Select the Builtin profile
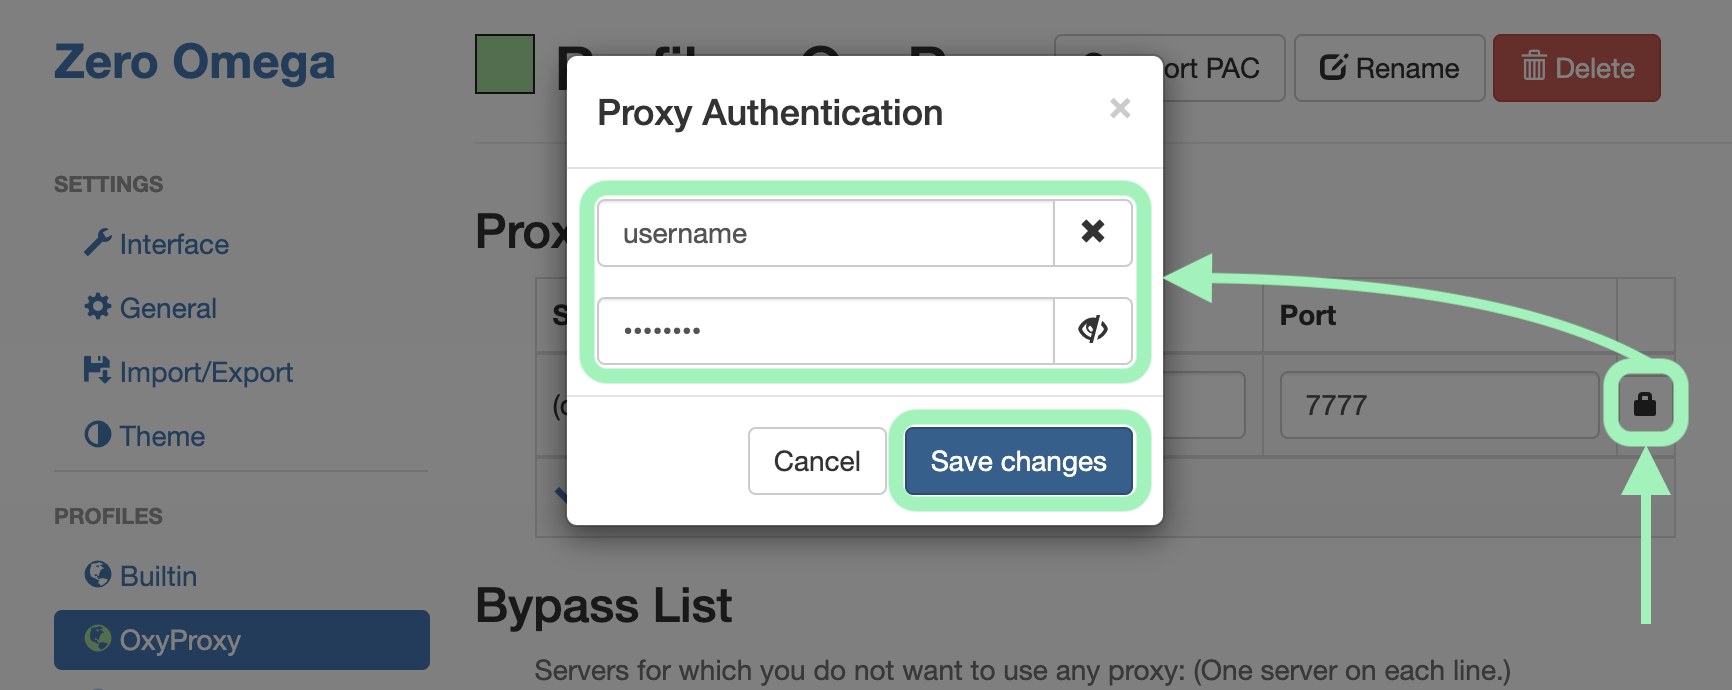 [158, 576]
